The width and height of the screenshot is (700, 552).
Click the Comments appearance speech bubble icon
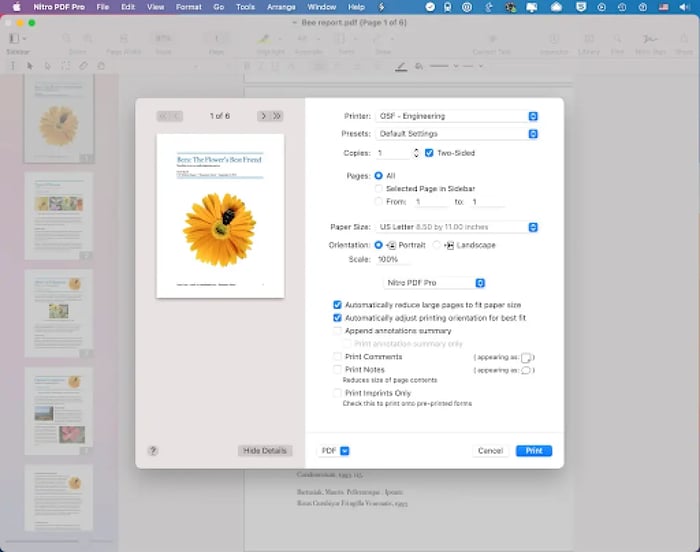(527, 357)
